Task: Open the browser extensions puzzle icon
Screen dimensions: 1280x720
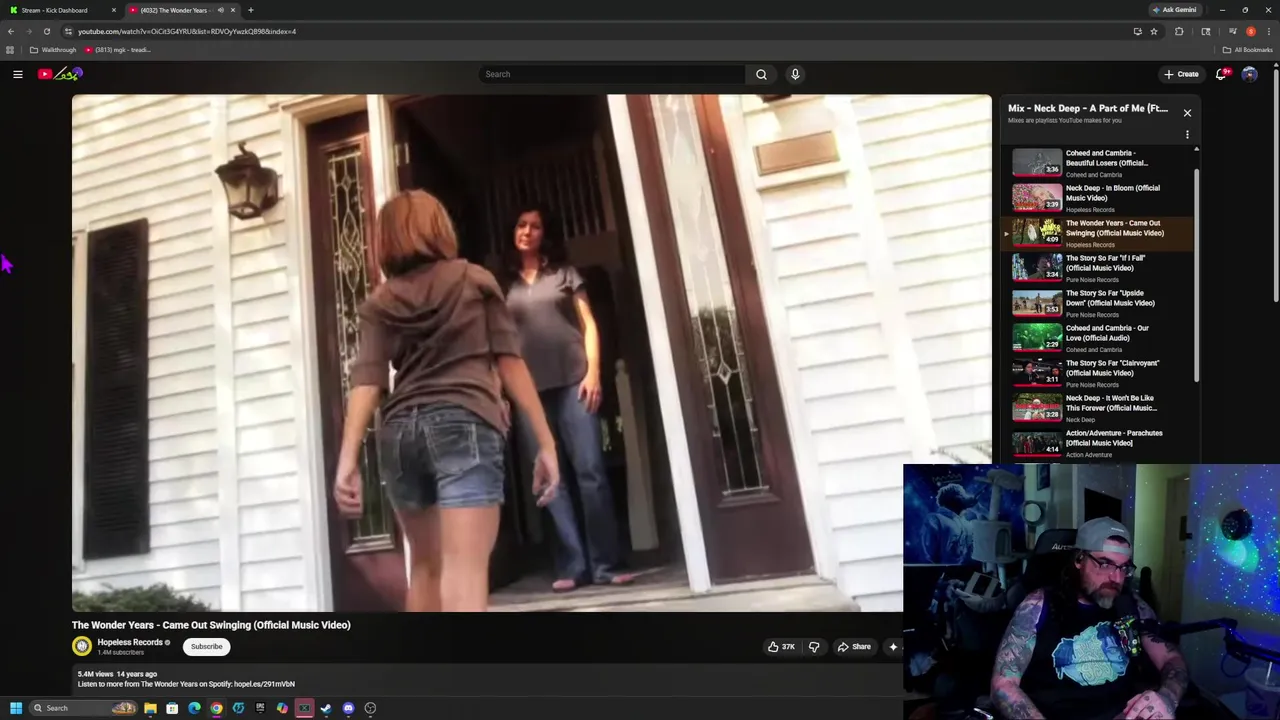Action: click(x=1179, y=31)
